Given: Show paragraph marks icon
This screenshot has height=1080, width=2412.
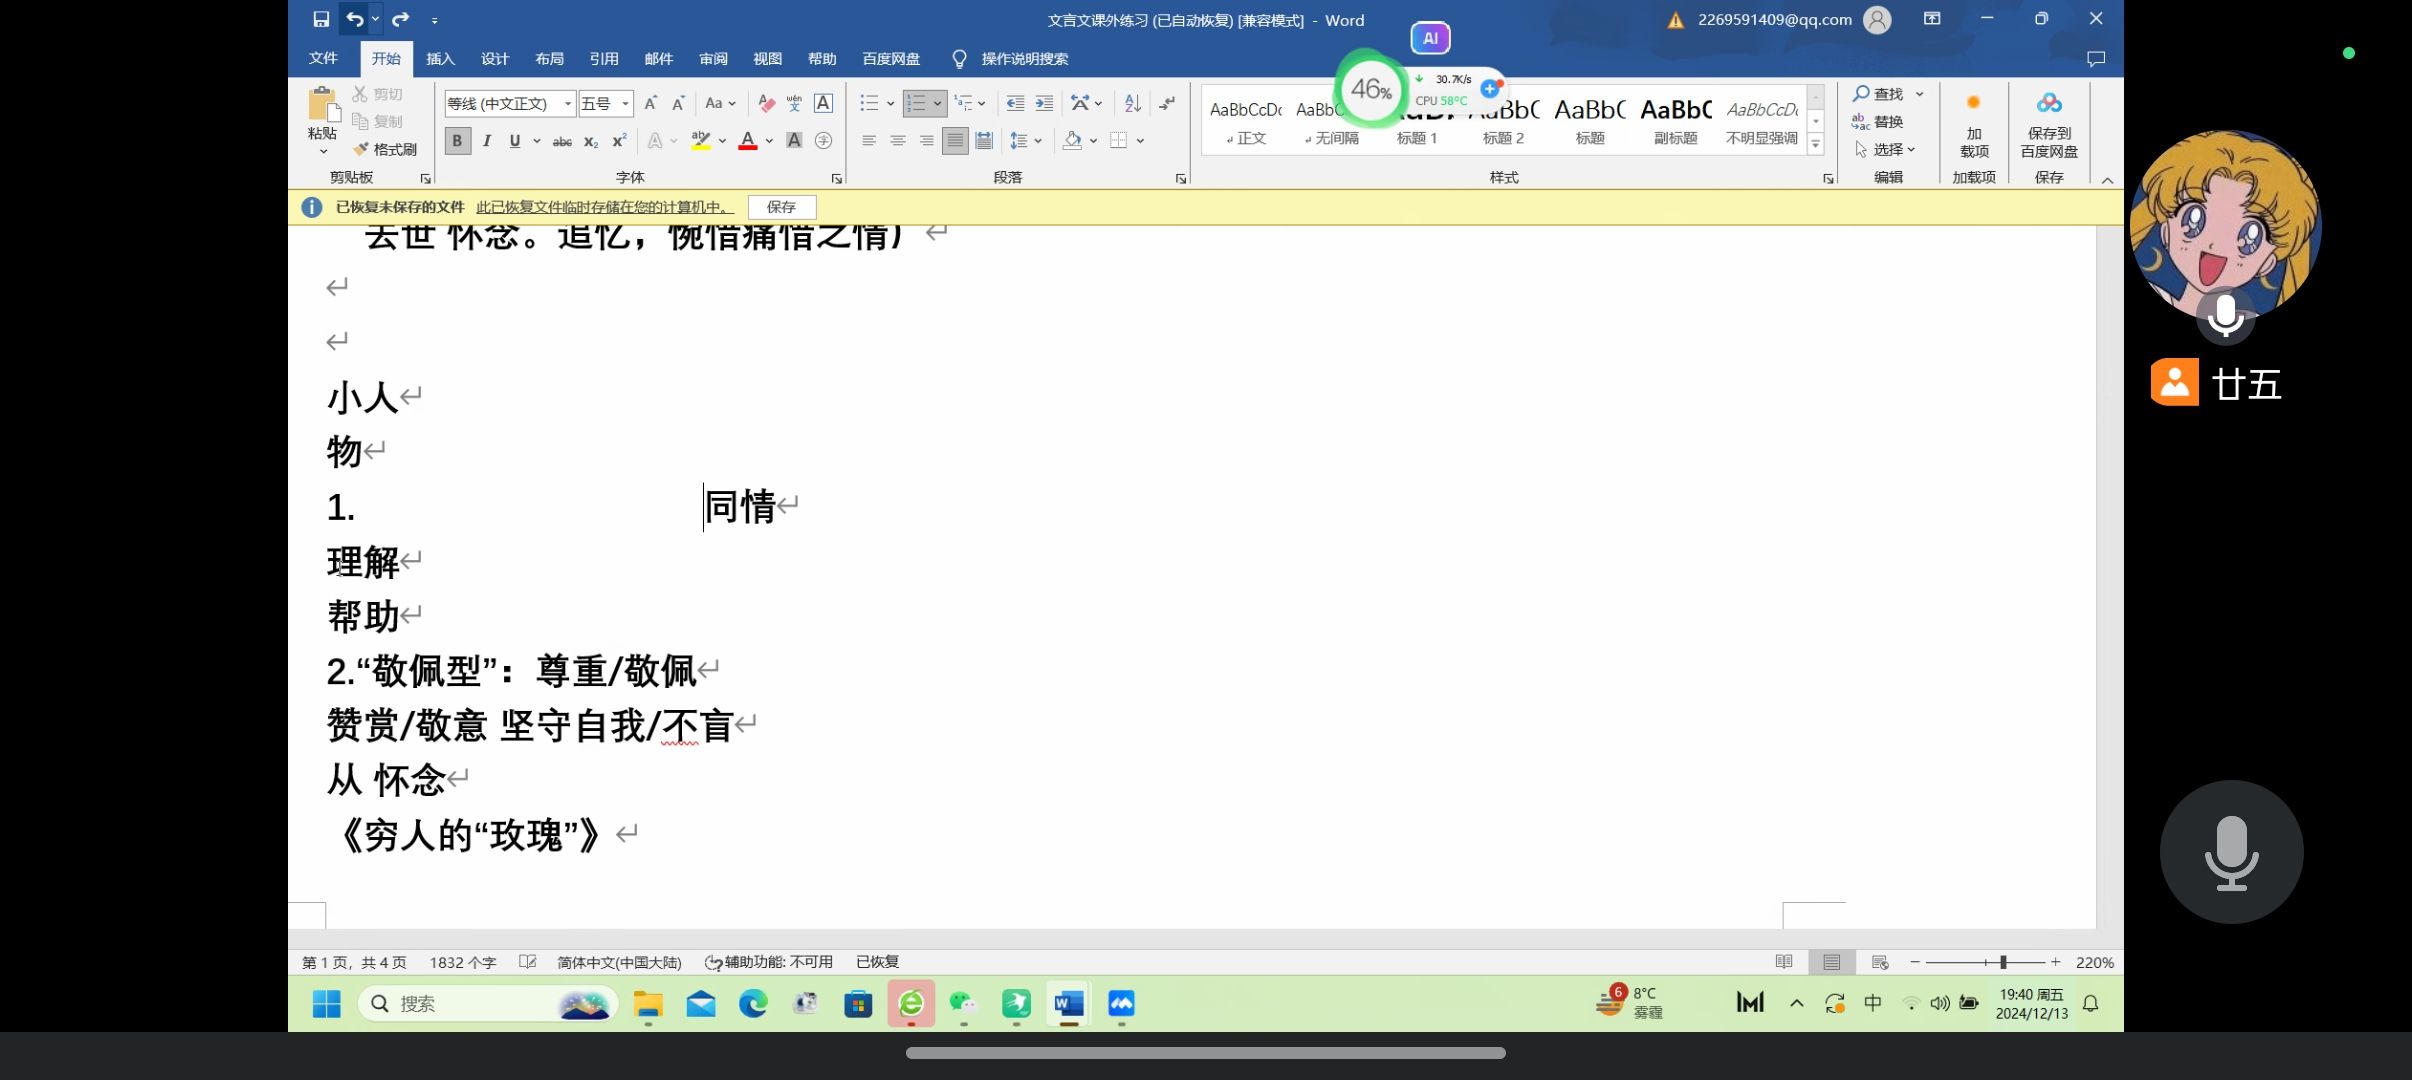Looking at the screenshot, I should coord(1167,103).
